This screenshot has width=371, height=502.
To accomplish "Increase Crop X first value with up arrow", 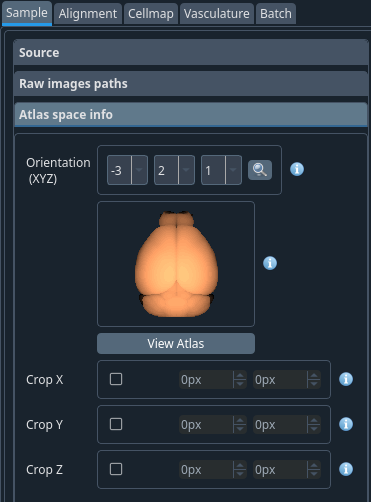I will 240,375.
